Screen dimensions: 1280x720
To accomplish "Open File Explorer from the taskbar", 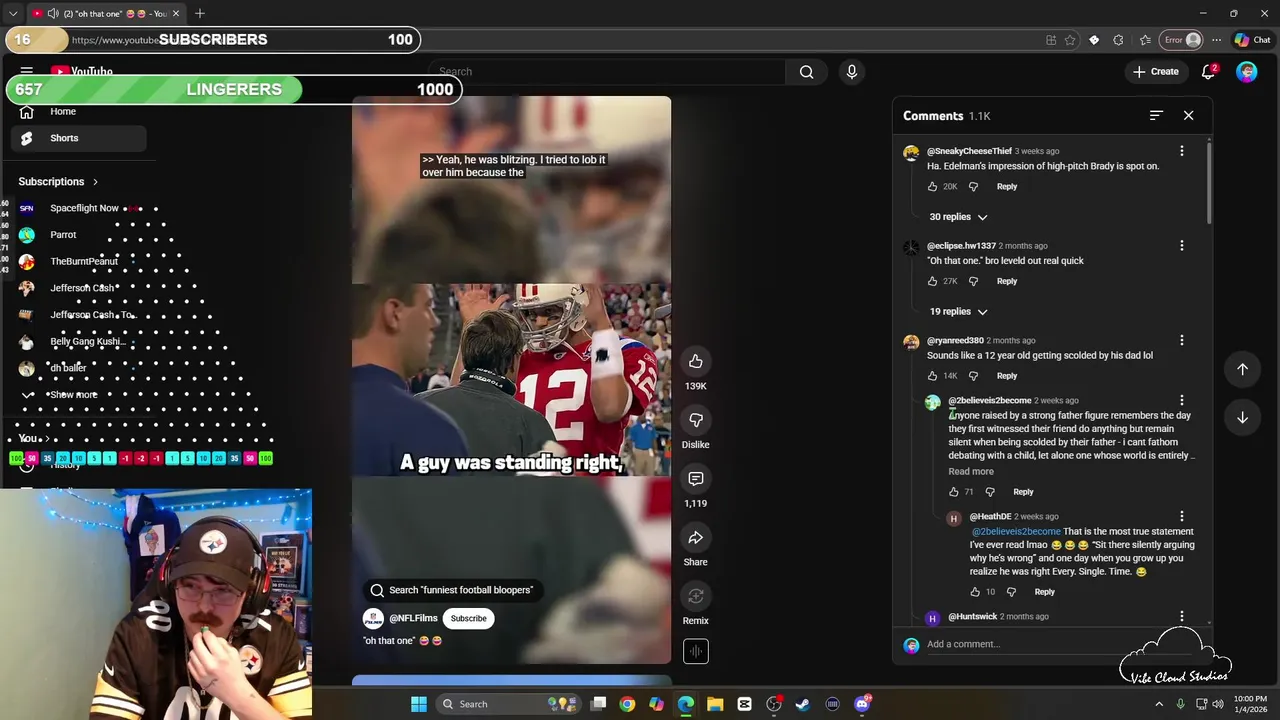I will (715, 704).
